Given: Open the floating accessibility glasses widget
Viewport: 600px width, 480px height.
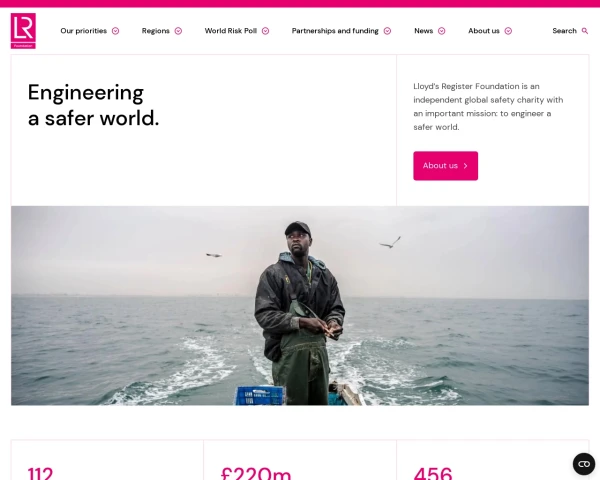Looking at the screenshot, I should coord(584,464).
